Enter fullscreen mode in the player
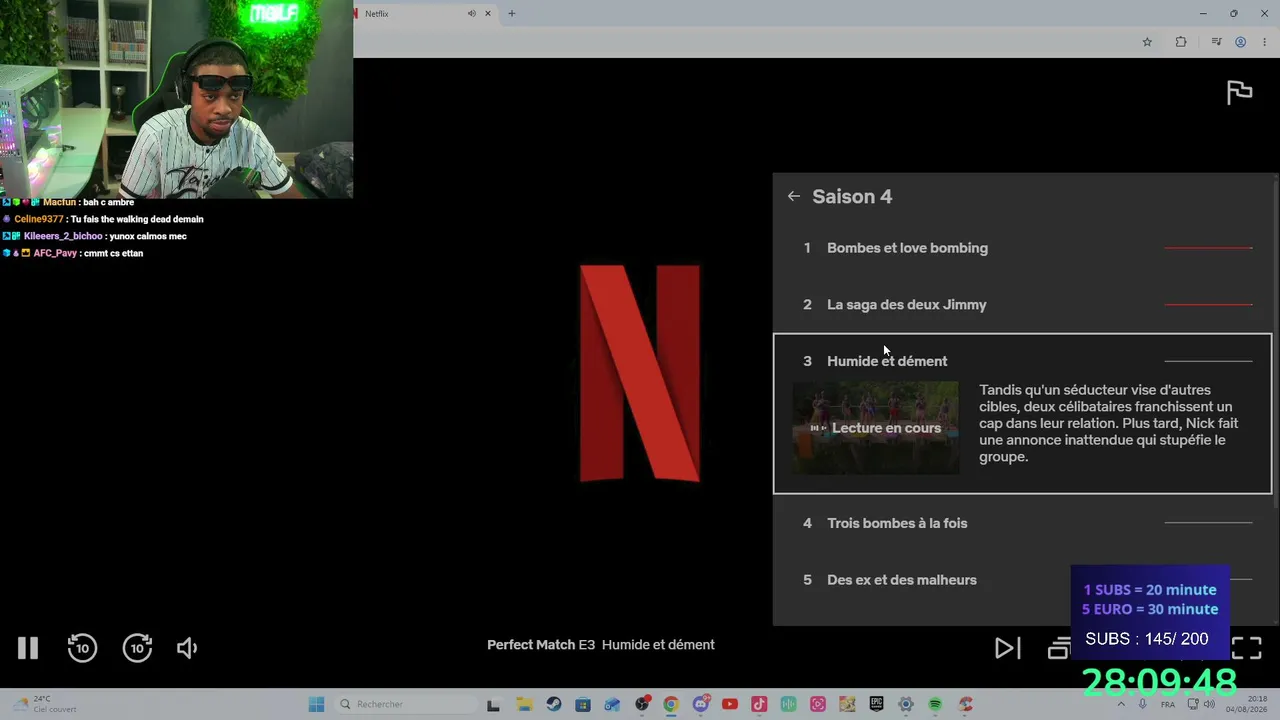Screen dimensions: 1280x720 (1246, 648)
